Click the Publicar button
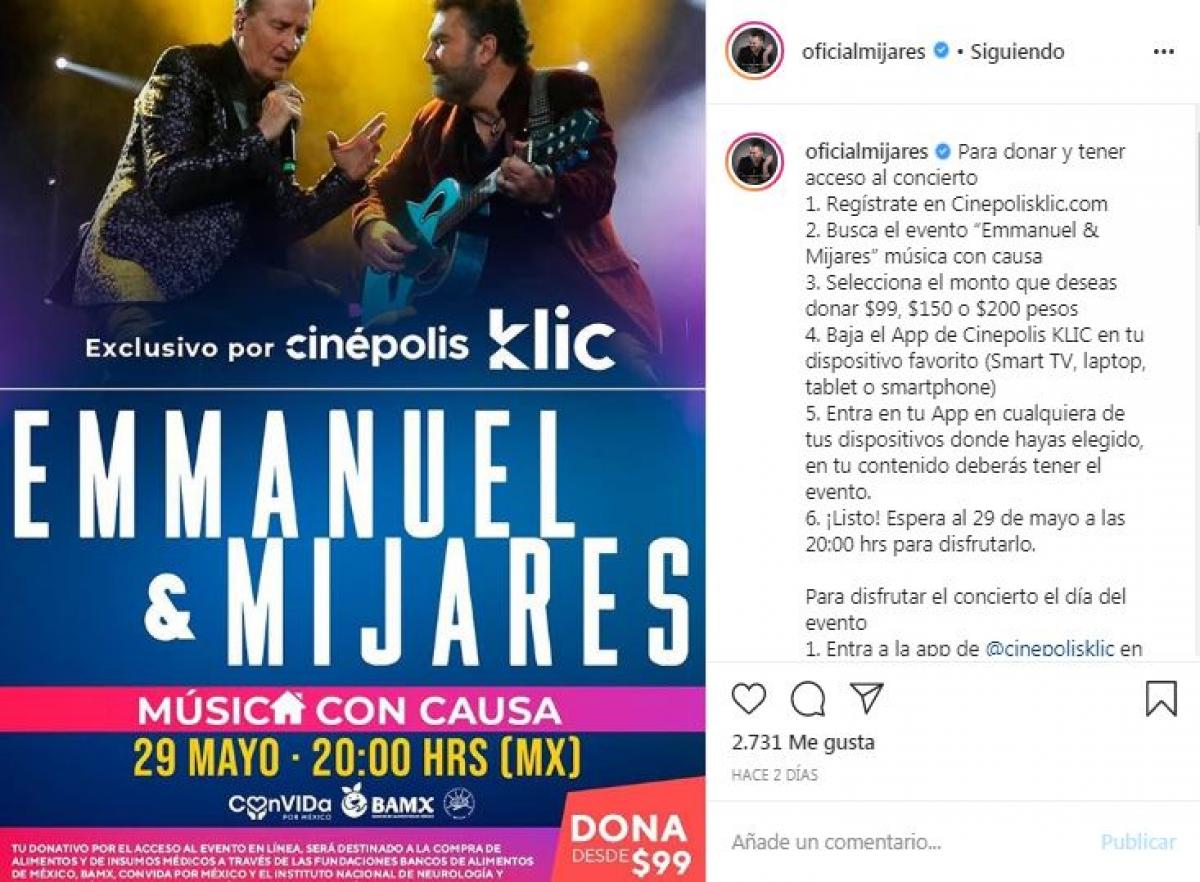The image size is (1200, 882). point(1138,842)
